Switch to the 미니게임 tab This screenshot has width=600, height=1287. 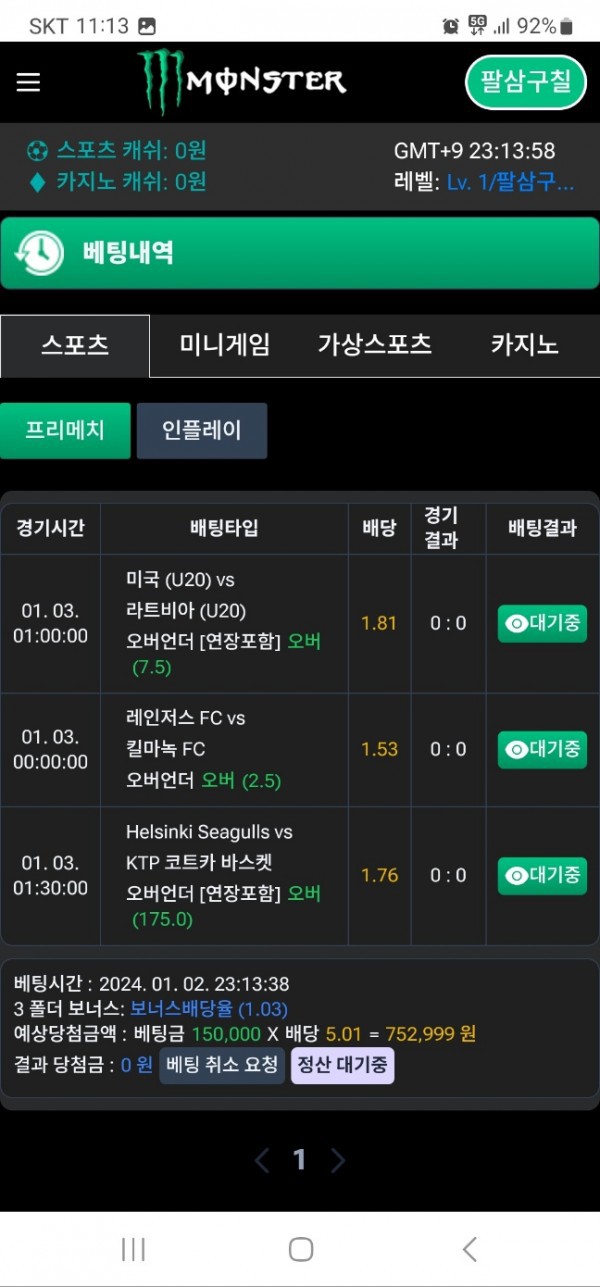click(x=225, y=345)
